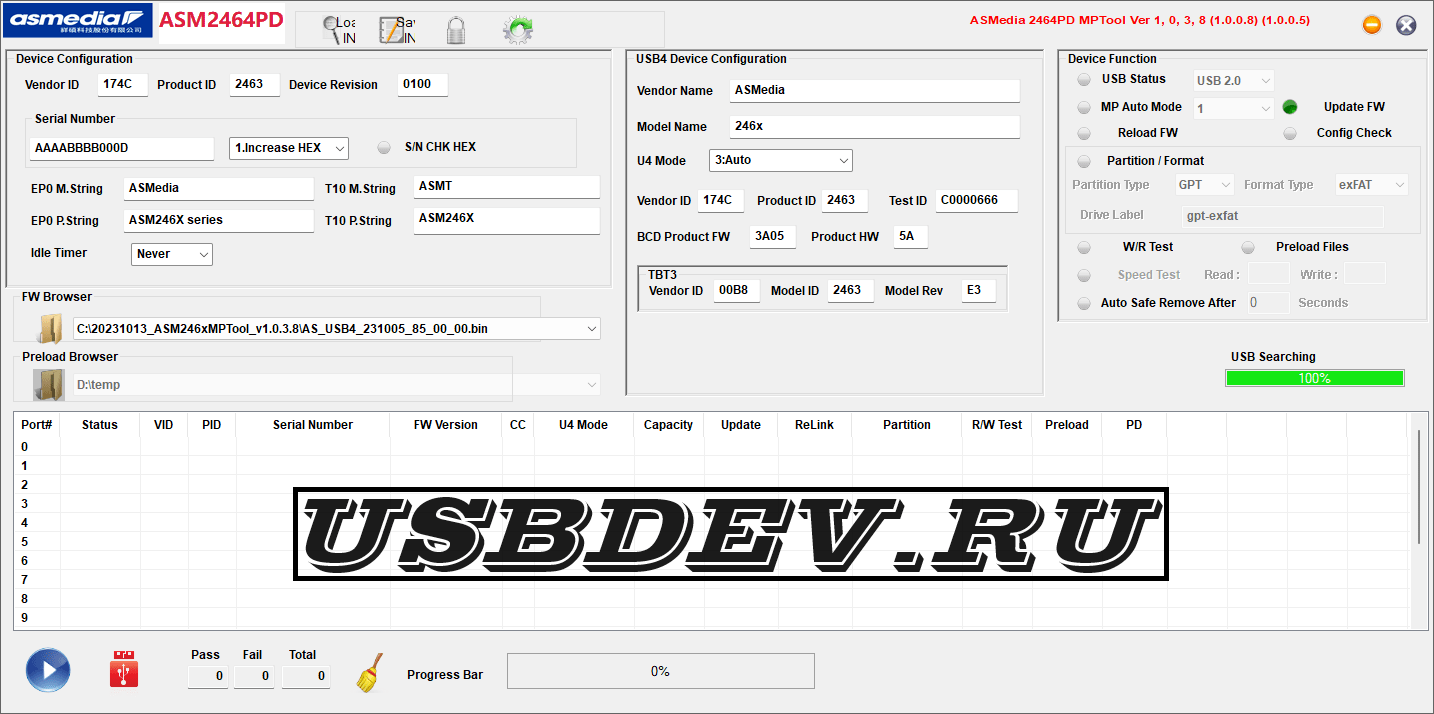Open the 1.Increase HEX serial dropdown

click(x=289, y=148)
